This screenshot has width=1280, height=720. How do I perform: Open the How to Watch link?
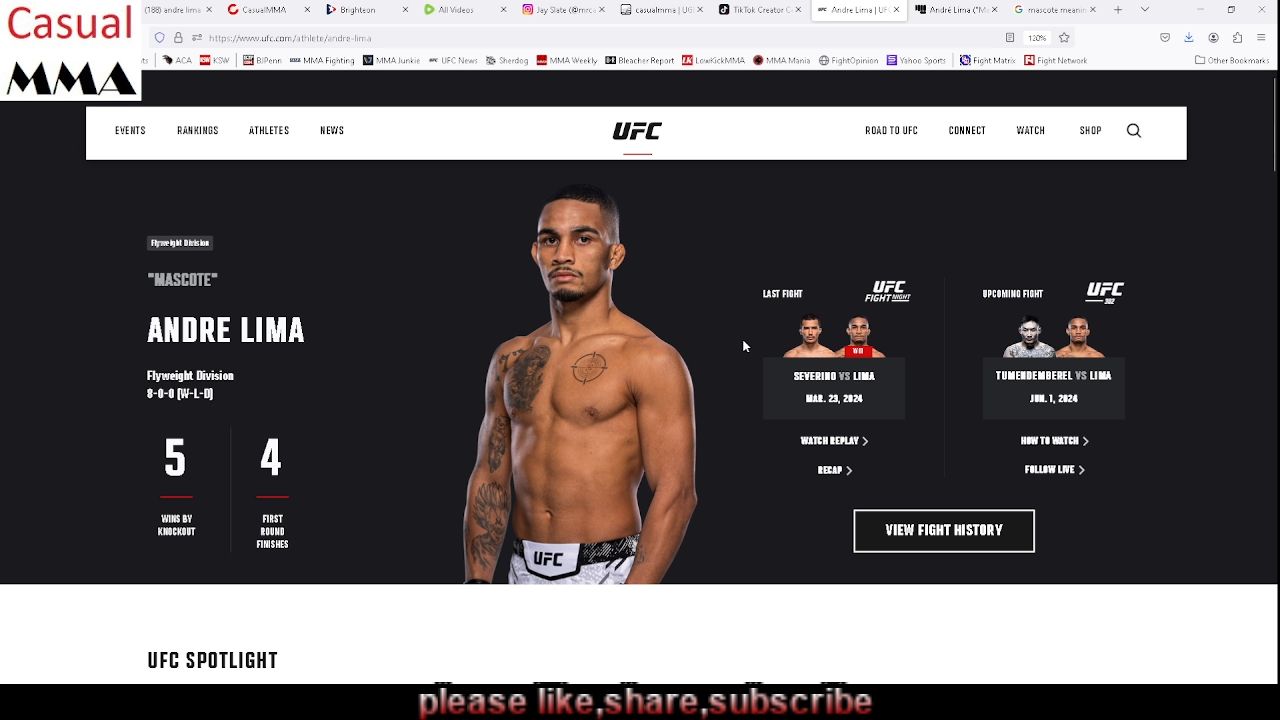point(1054,441)
